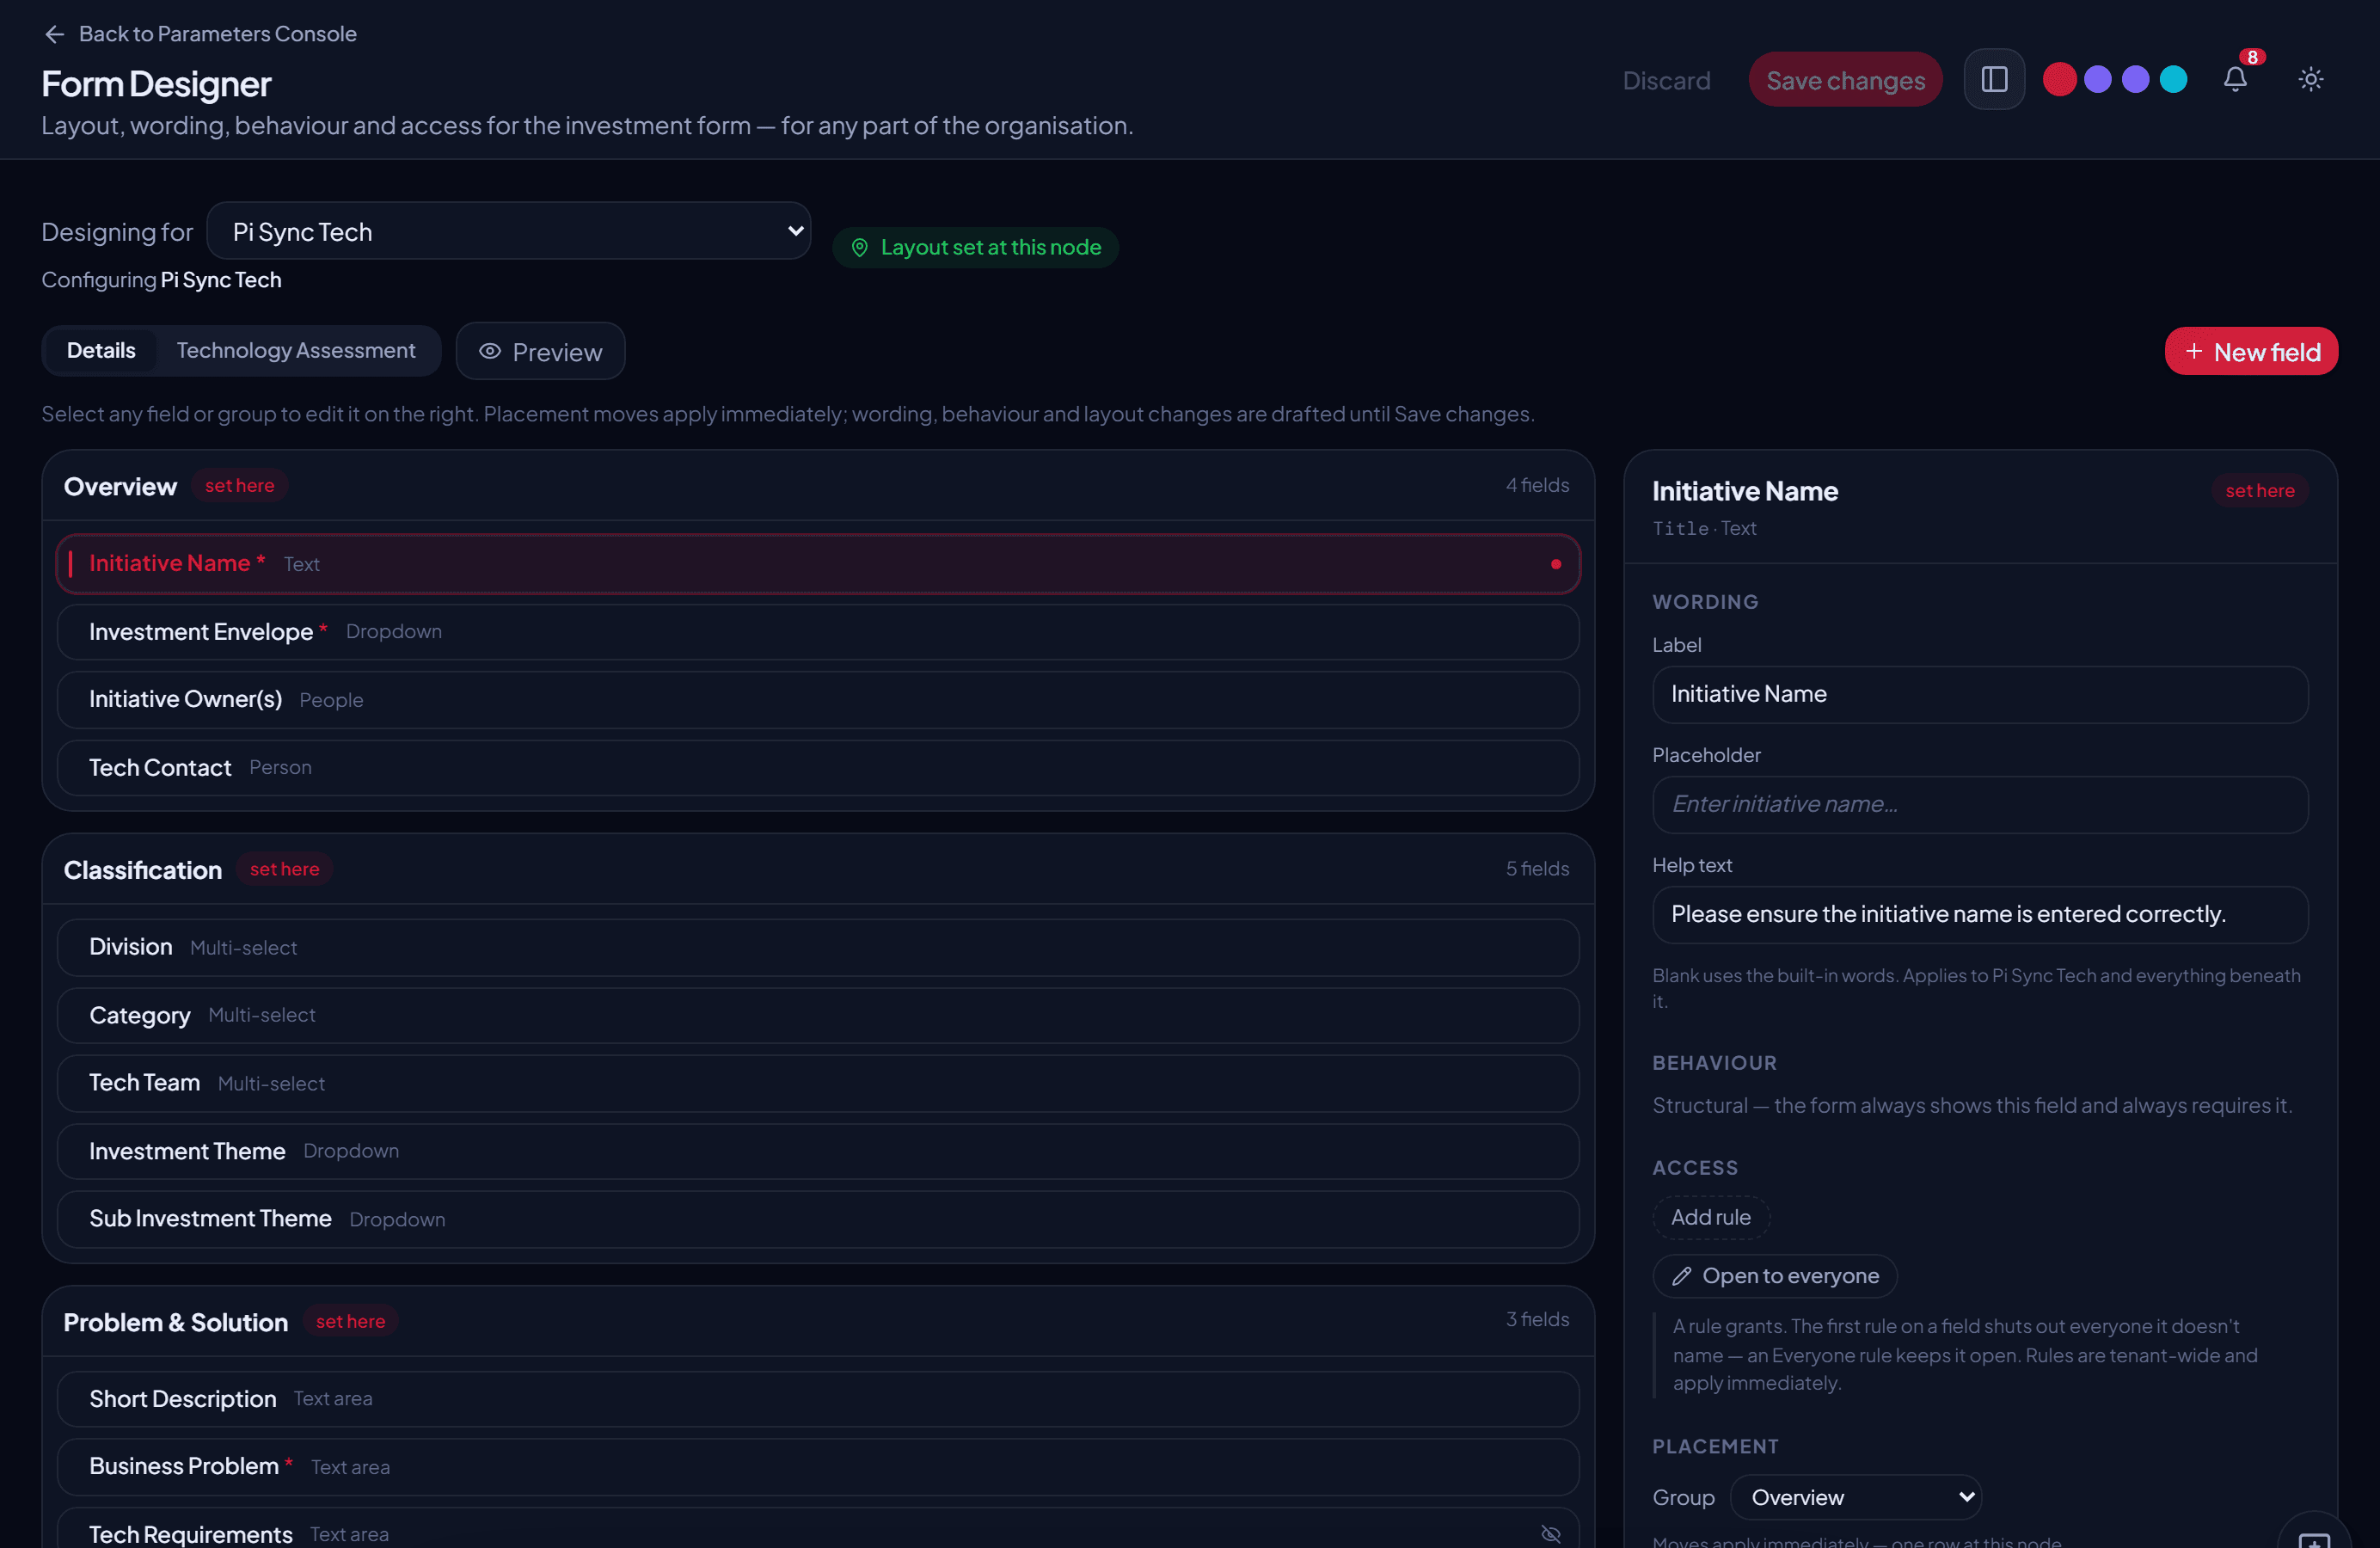Select the Tech Requirements field row
The image size is (2380, 1548).
[818, 1530]
